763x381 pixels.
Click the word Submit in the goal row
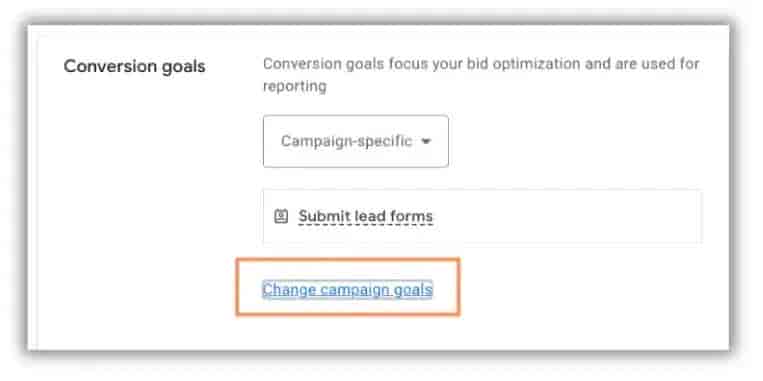323,216
